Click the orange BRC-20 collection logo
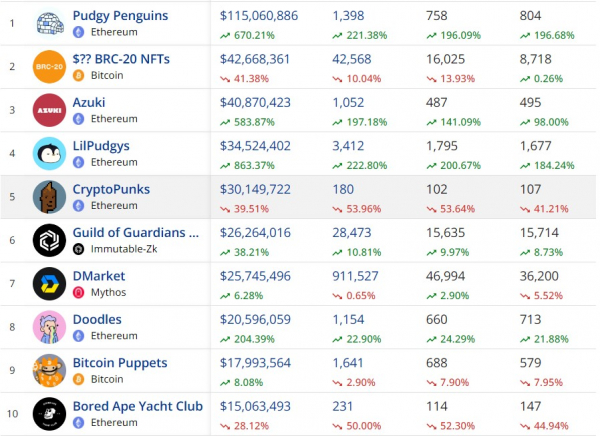 (x=50, y=67)
